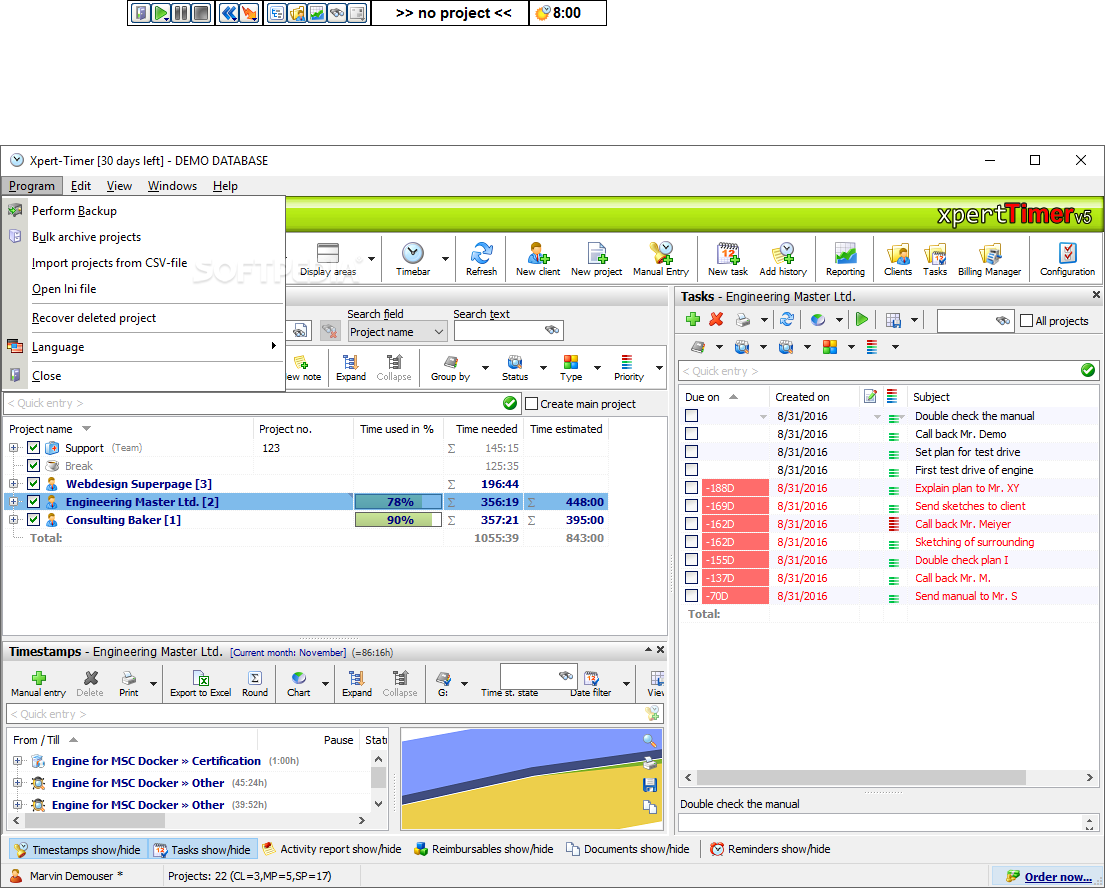1105x888 pixels.
Task: Click Manual entry in Timestamps toolbar
Action: tap(38, 684)
